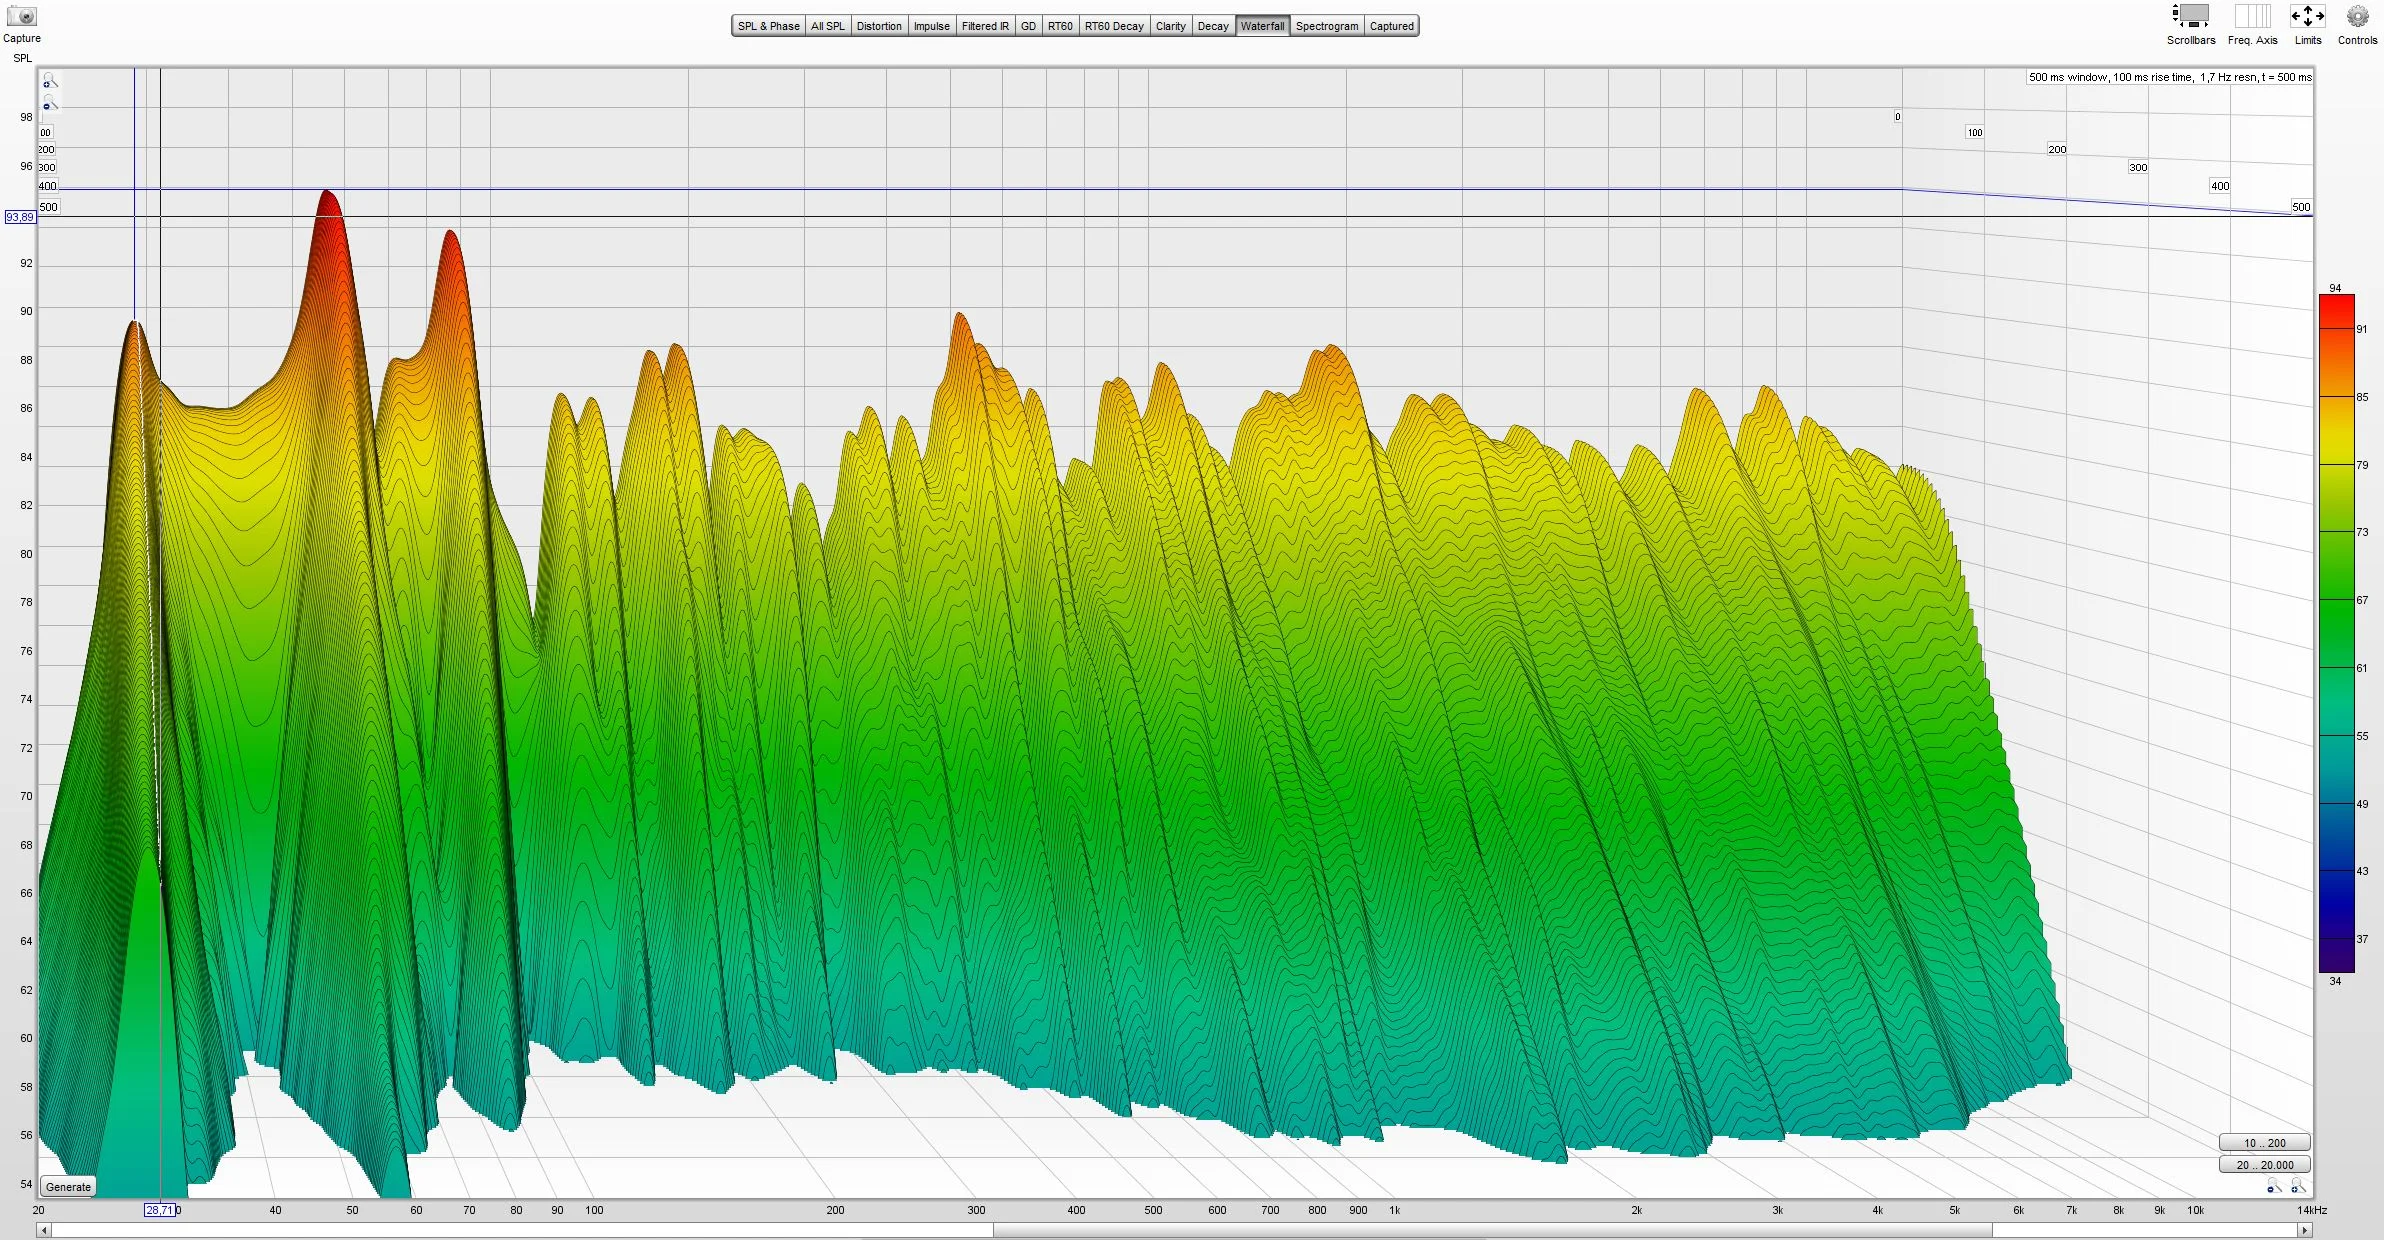This screenshot has width=2384, height=1240.
Task: Click the 500 ms window info text
Action: 2169,77
